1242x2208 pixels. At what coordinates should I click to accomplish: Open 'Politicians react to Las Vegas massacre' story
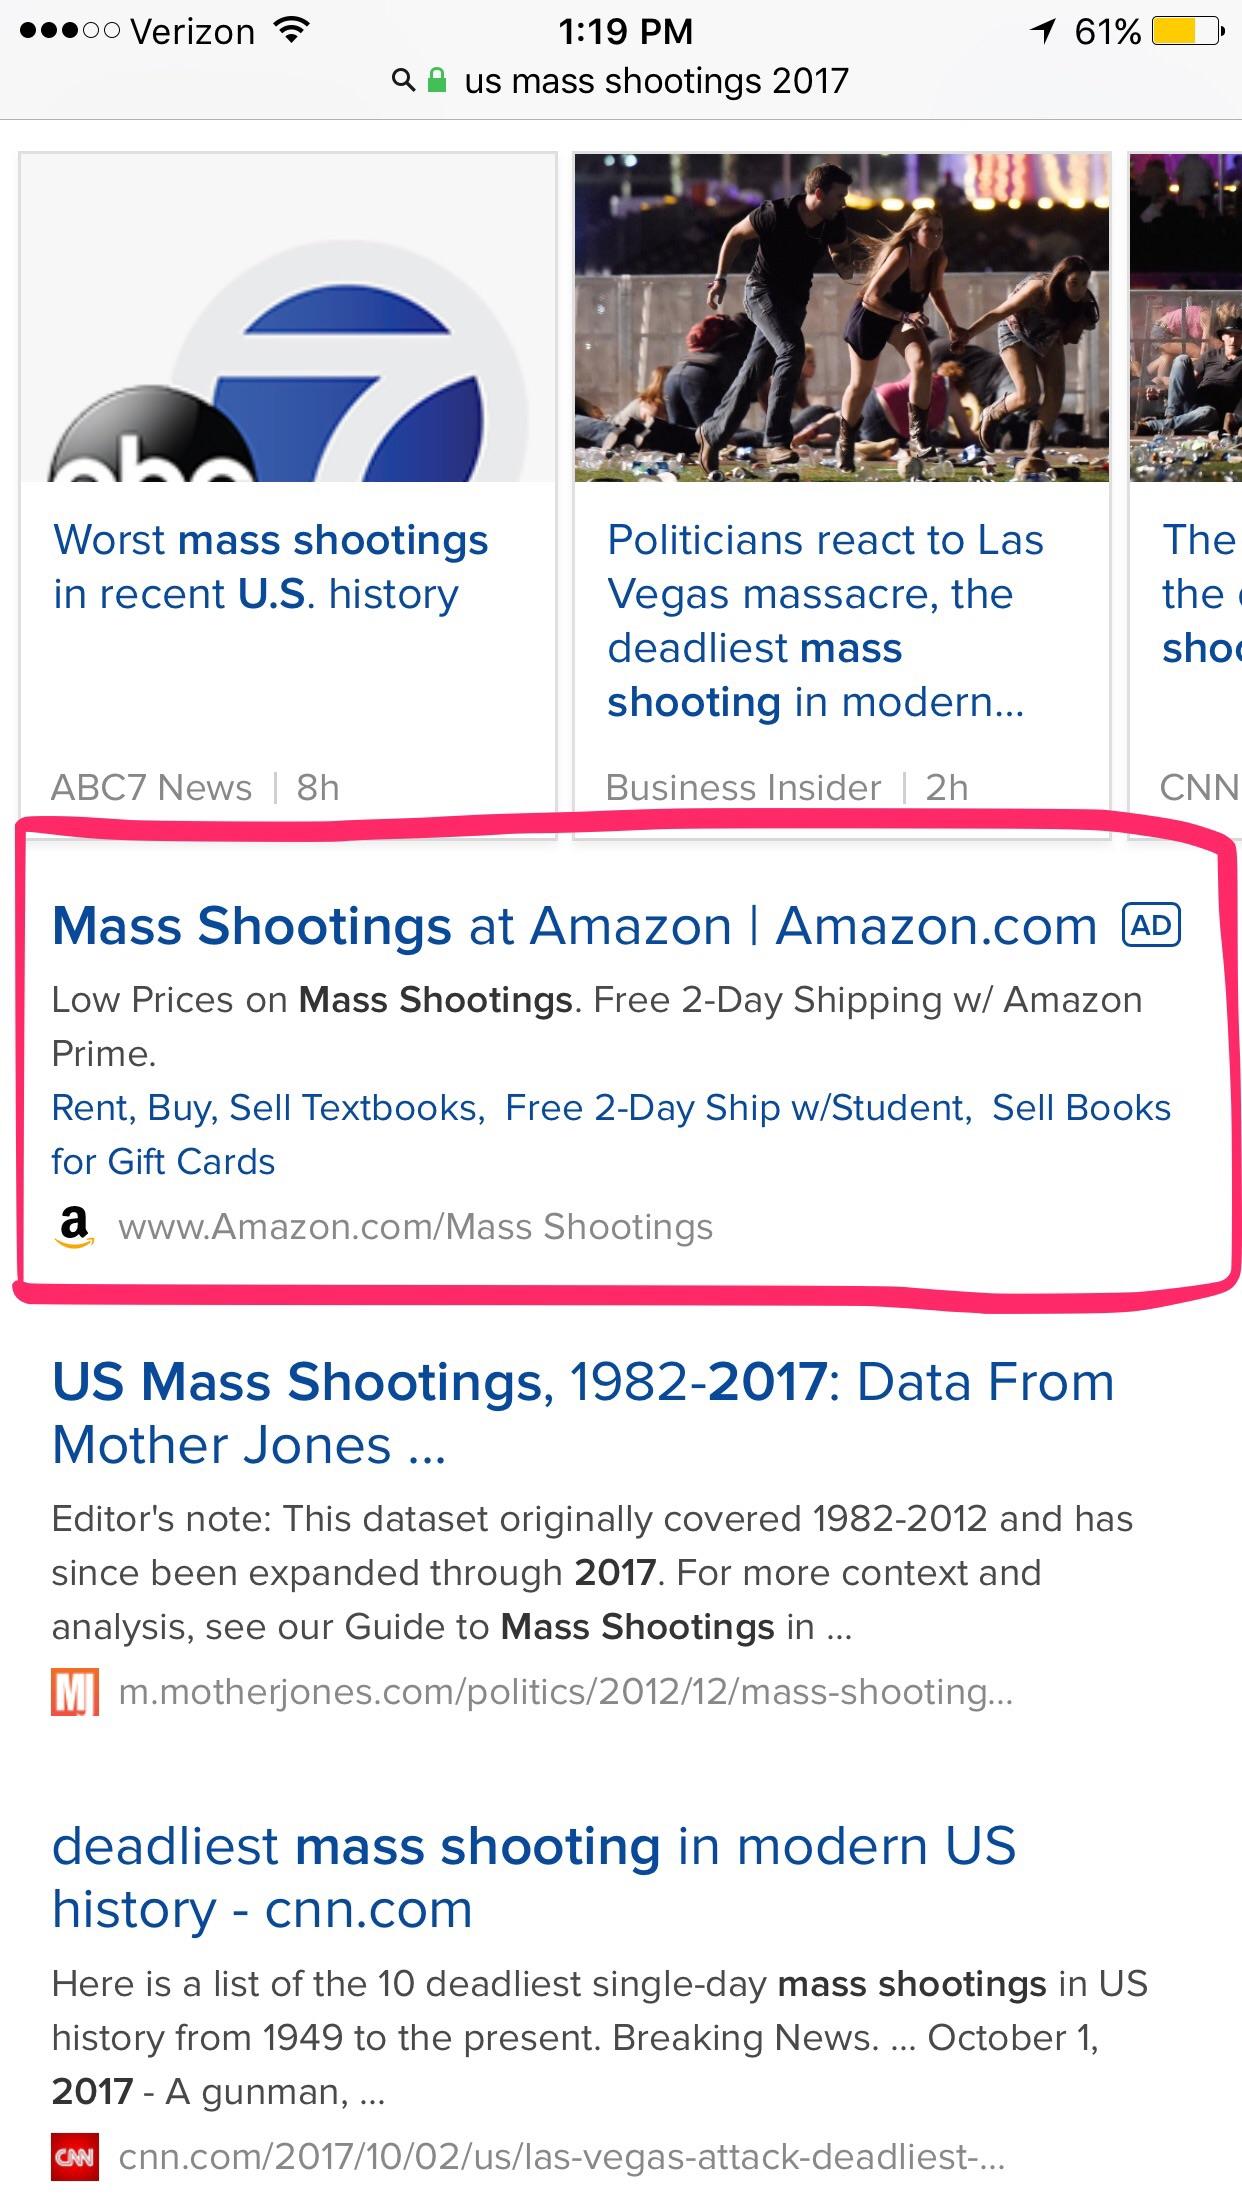pos(826,621)
